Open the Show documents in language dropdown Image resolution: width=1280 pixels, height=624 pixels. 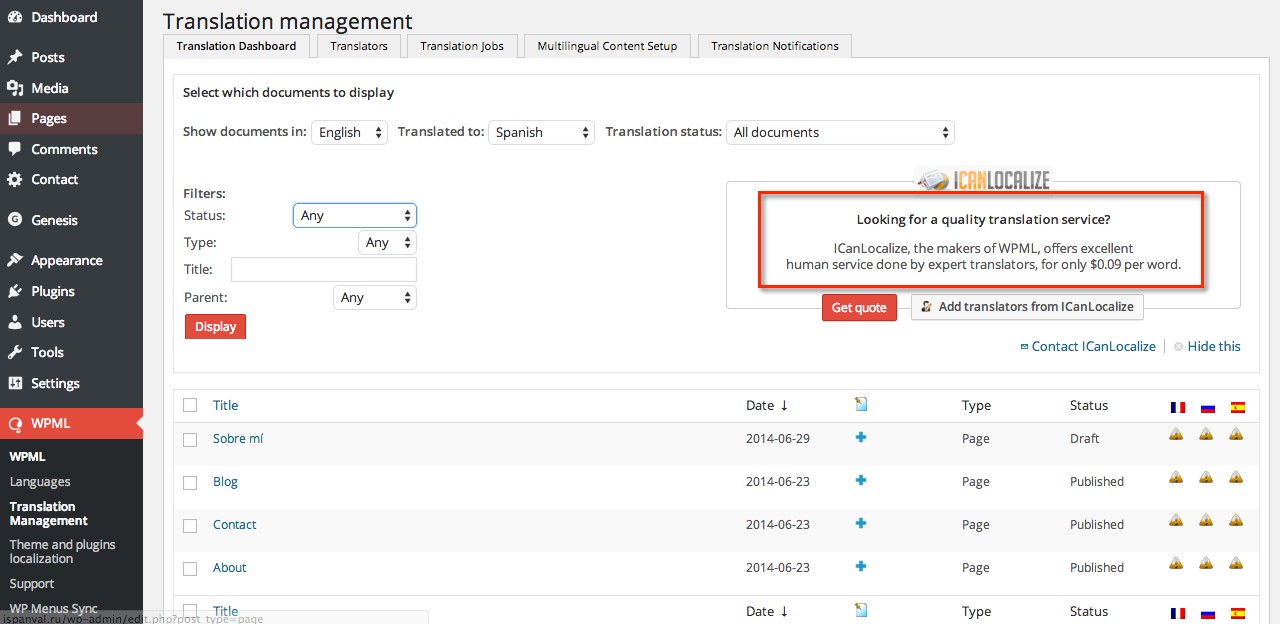(x=349, y=132)
